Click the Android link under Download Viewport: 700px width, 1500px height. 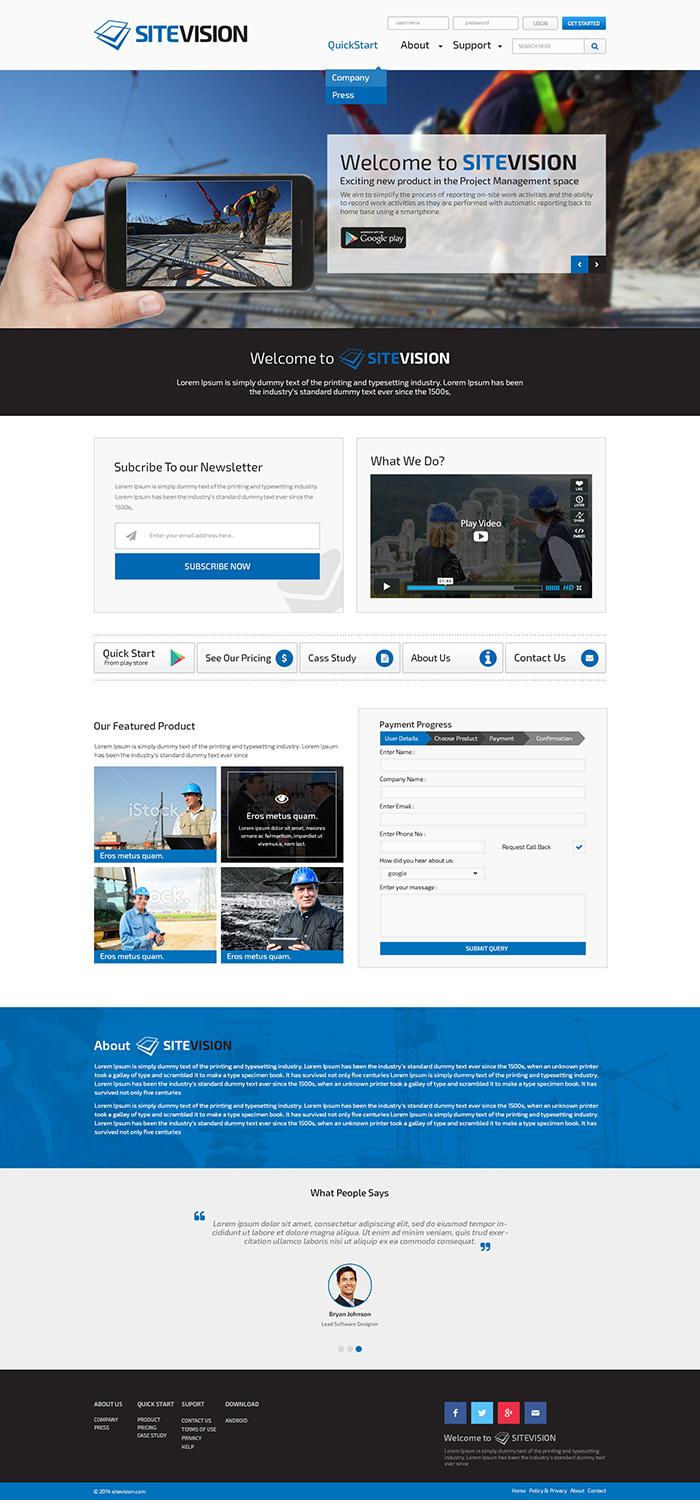[x=236, y=1420]
